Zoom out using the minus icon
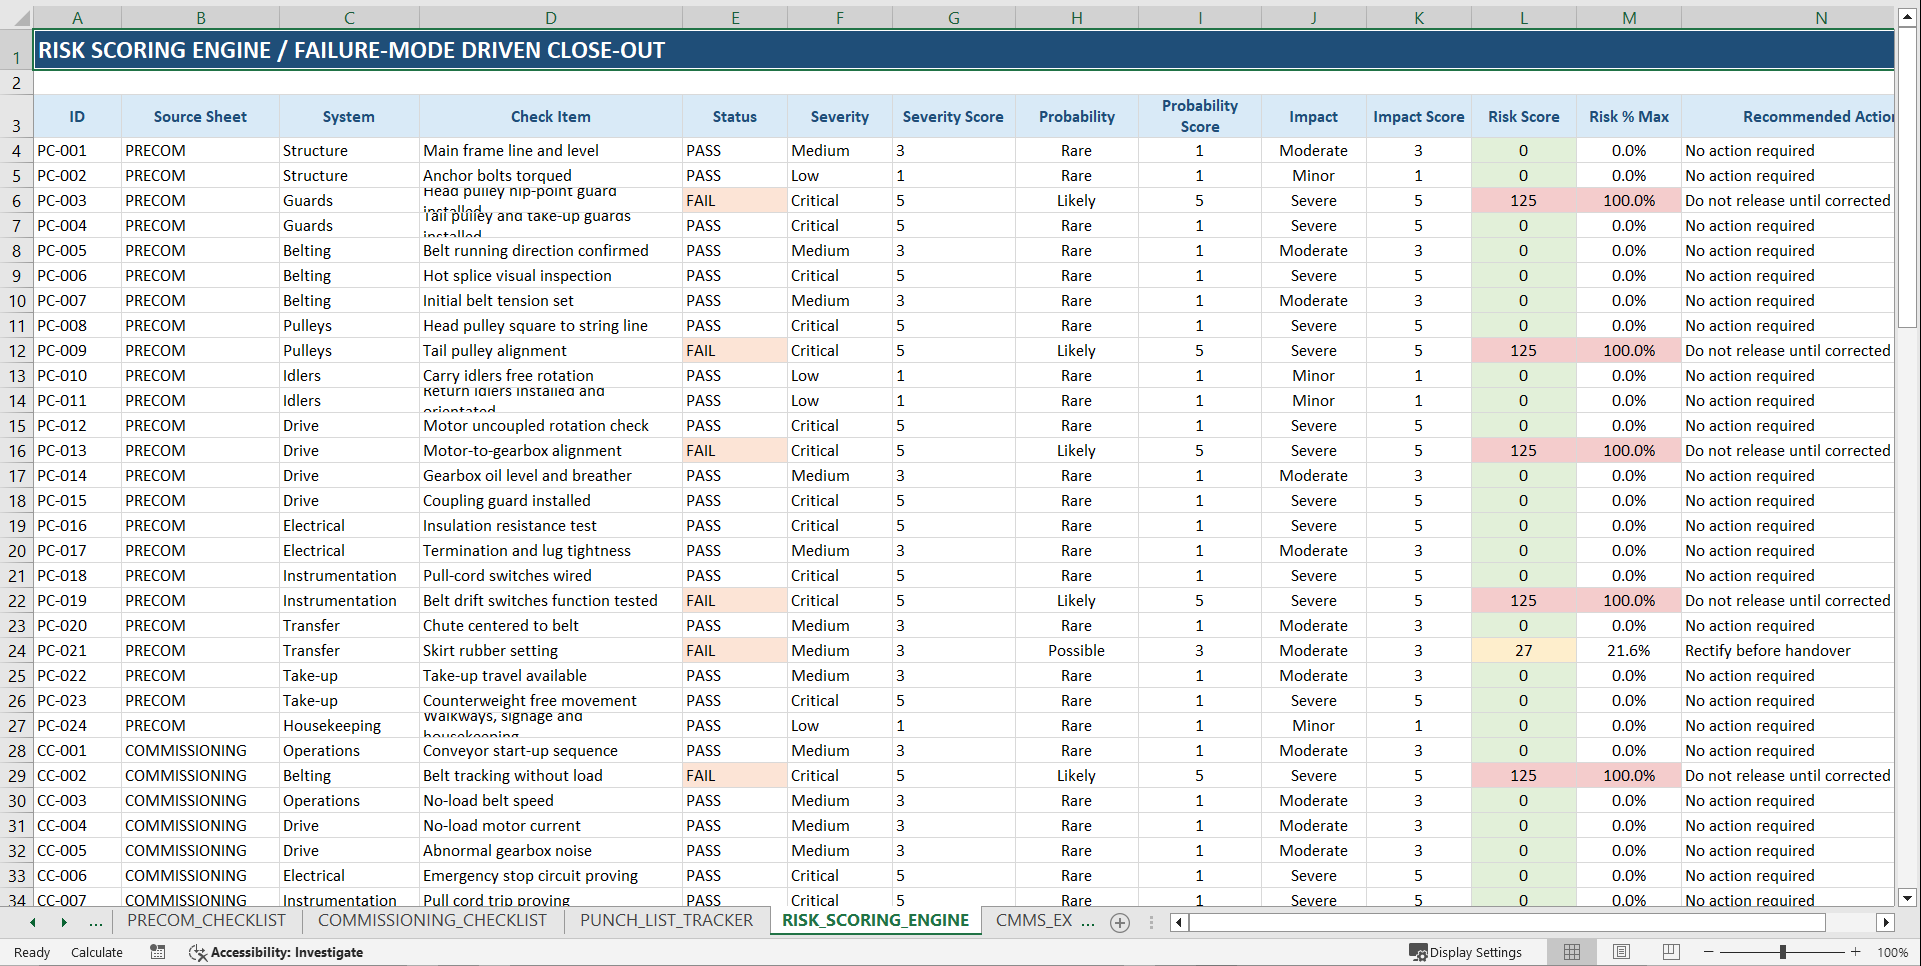 point(1708,952)
